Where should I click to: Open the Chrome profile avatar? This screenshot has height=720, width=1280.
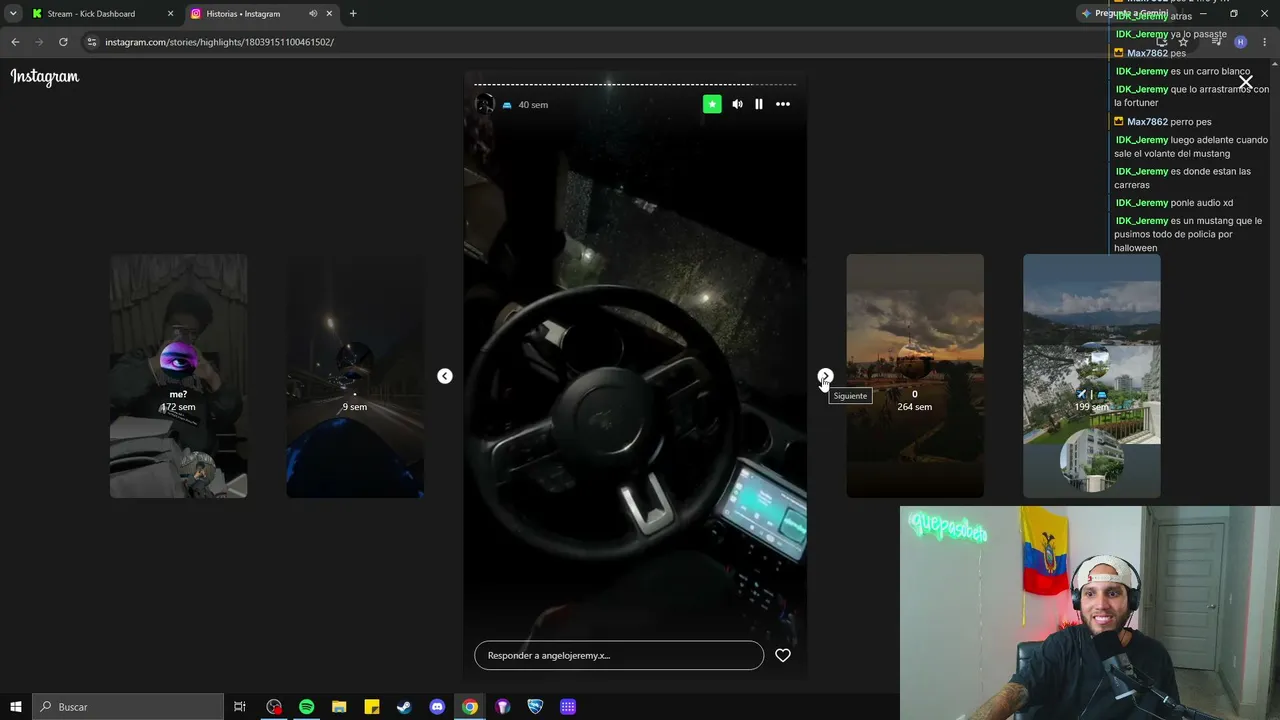click(1240, 42)
